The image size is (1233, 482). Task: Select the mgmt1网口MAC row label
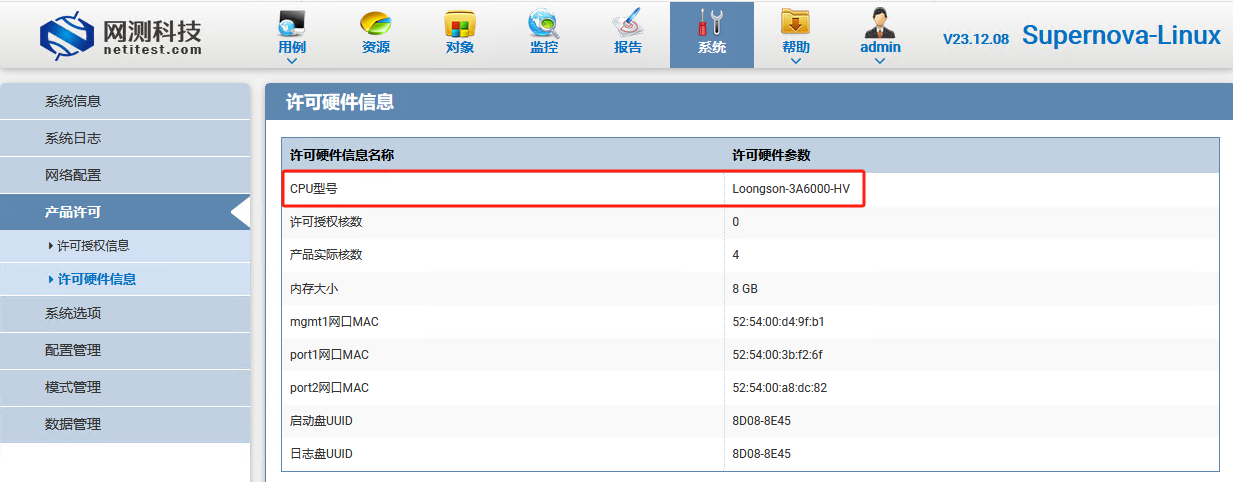pos(334,322)
